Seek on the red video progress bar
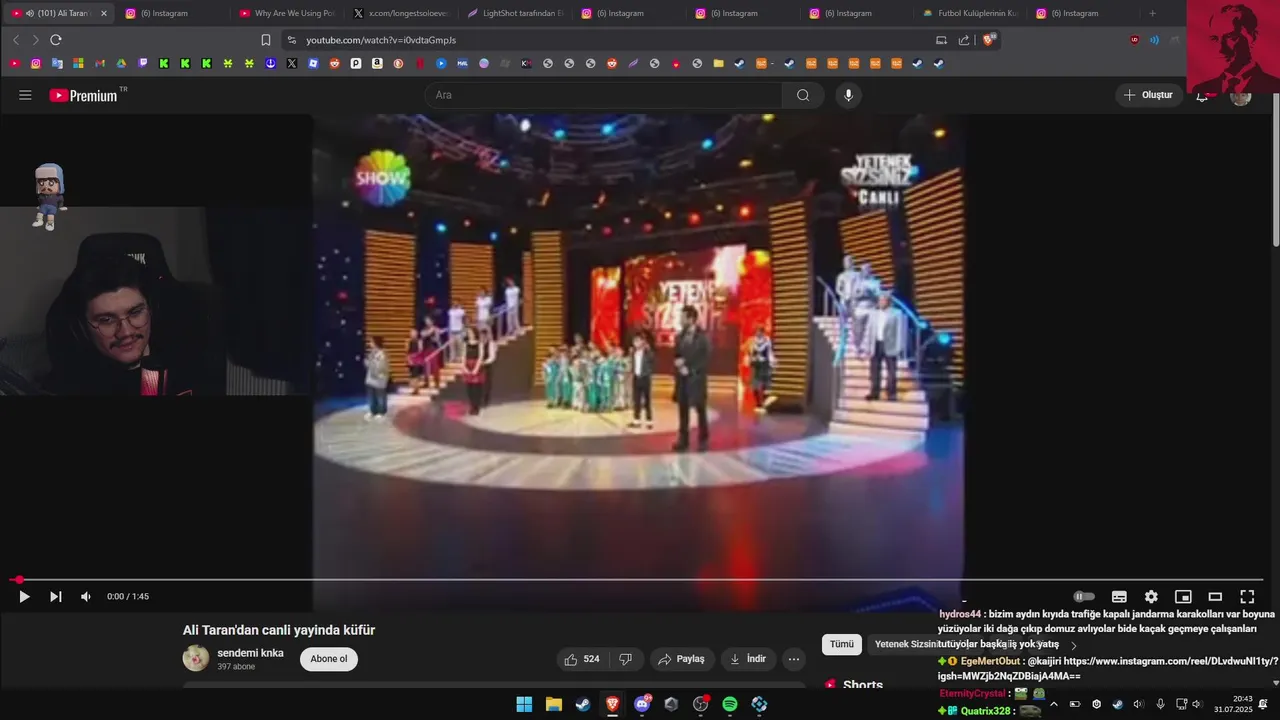The height and width of the screenshot is (720, 1280). click(637, 580)
